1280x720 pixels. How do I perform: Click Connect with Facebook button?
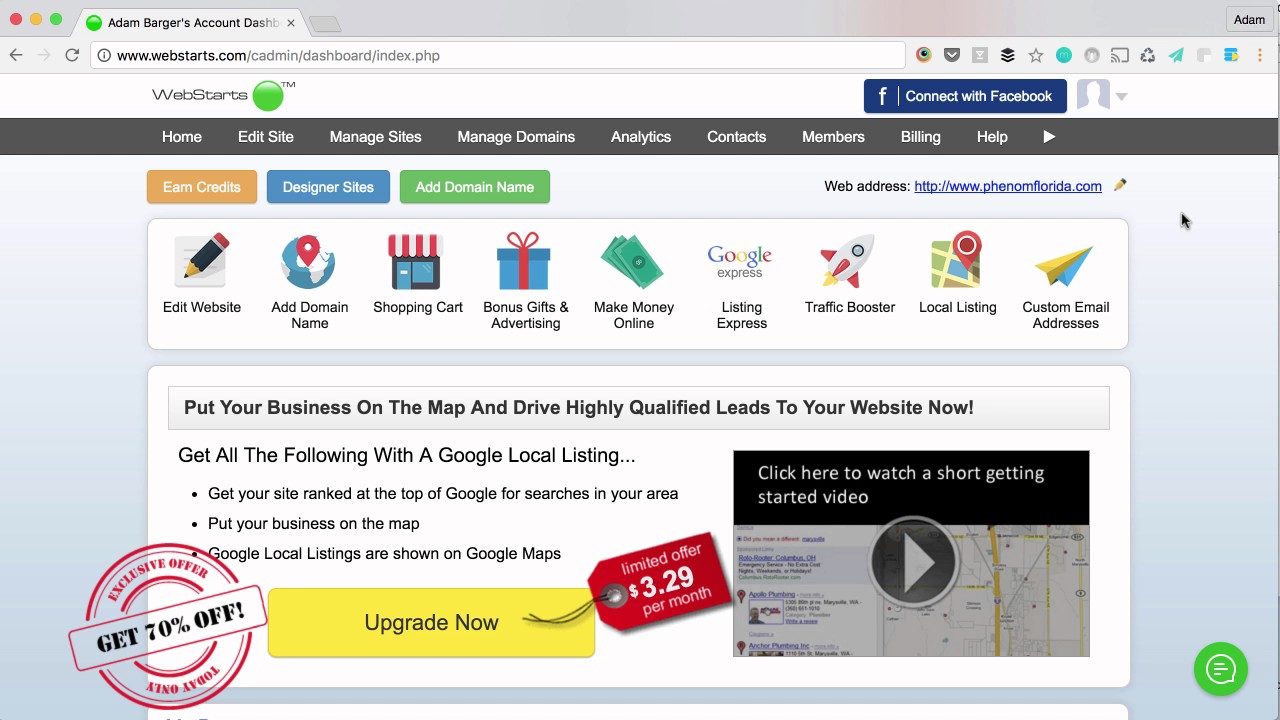pyautogui.click(x=965, y=96)
